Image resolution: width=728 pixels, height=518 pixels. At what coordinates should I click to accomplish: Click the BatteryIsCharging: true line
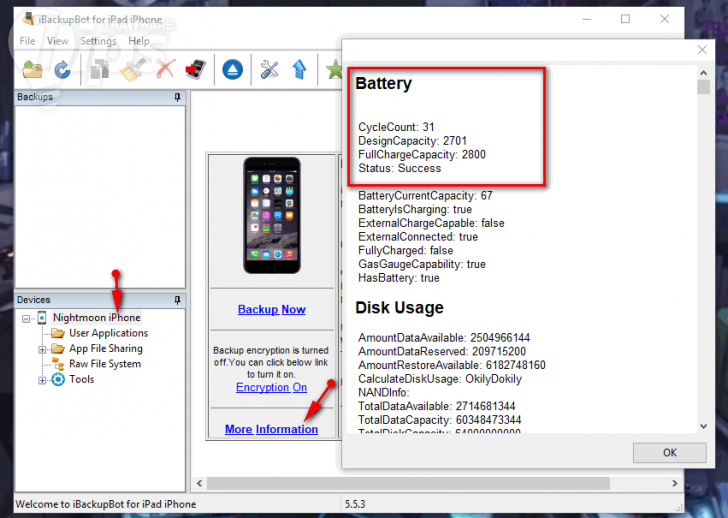pyautogui.click(x=415, y=209)
